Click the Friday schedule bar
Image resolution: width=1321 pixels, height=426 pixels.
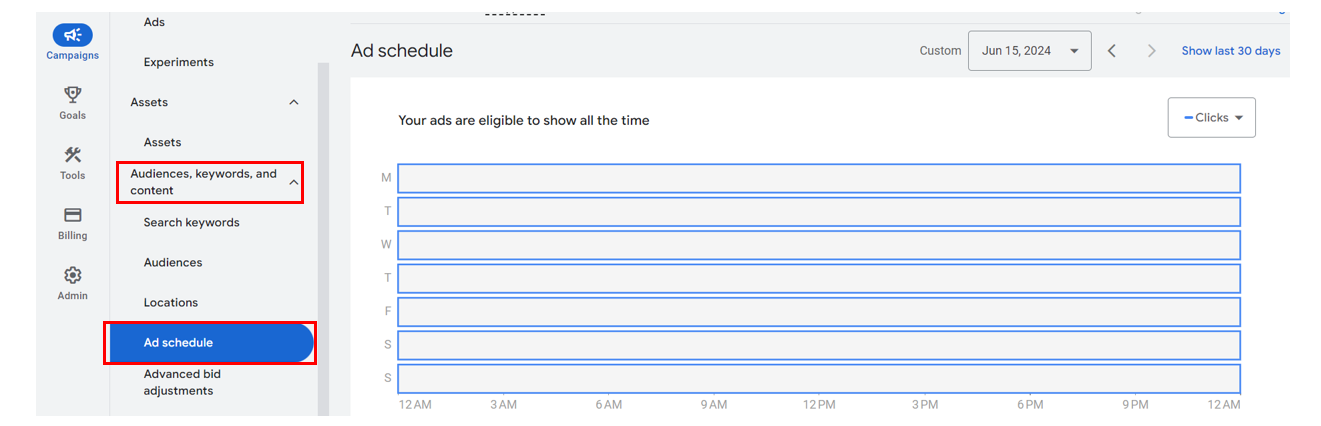tap(818, 311)
